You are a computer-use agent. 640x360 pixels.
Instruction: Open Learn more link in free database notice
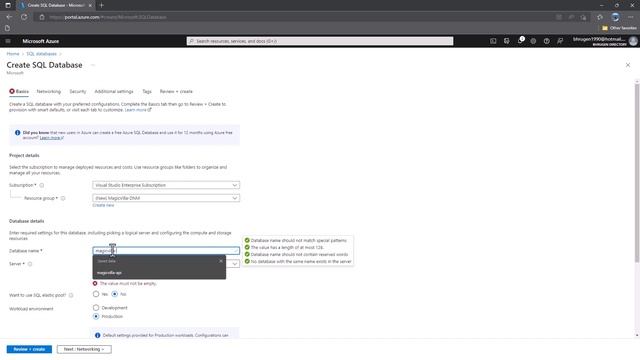[52, 138]
